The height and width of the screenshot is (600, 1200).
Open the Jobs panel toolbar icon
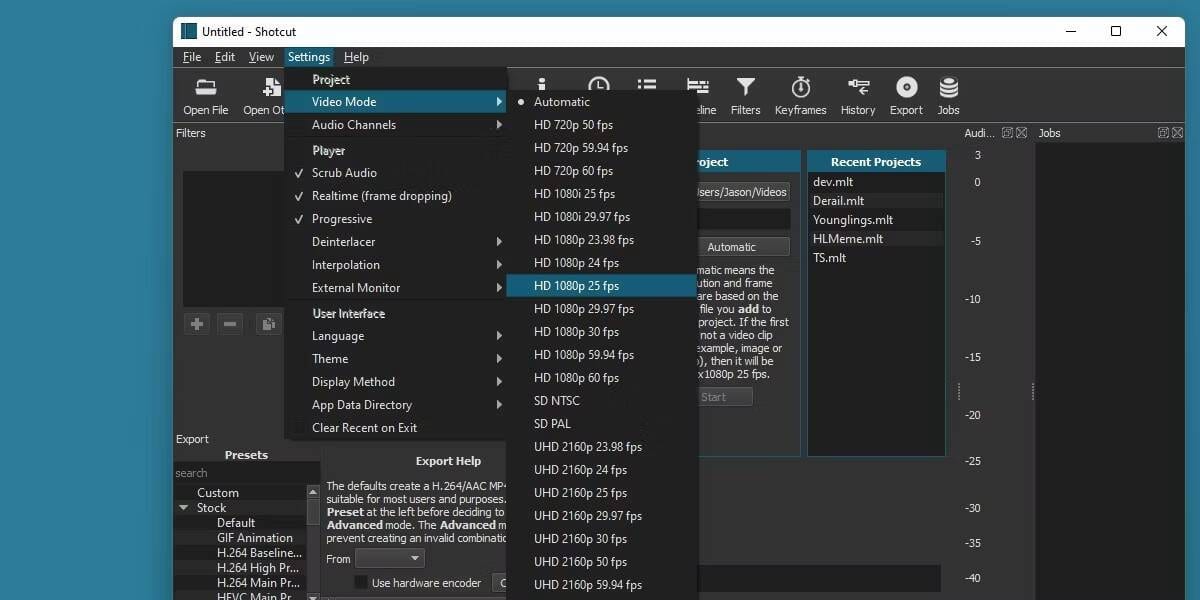pos(948,96)
